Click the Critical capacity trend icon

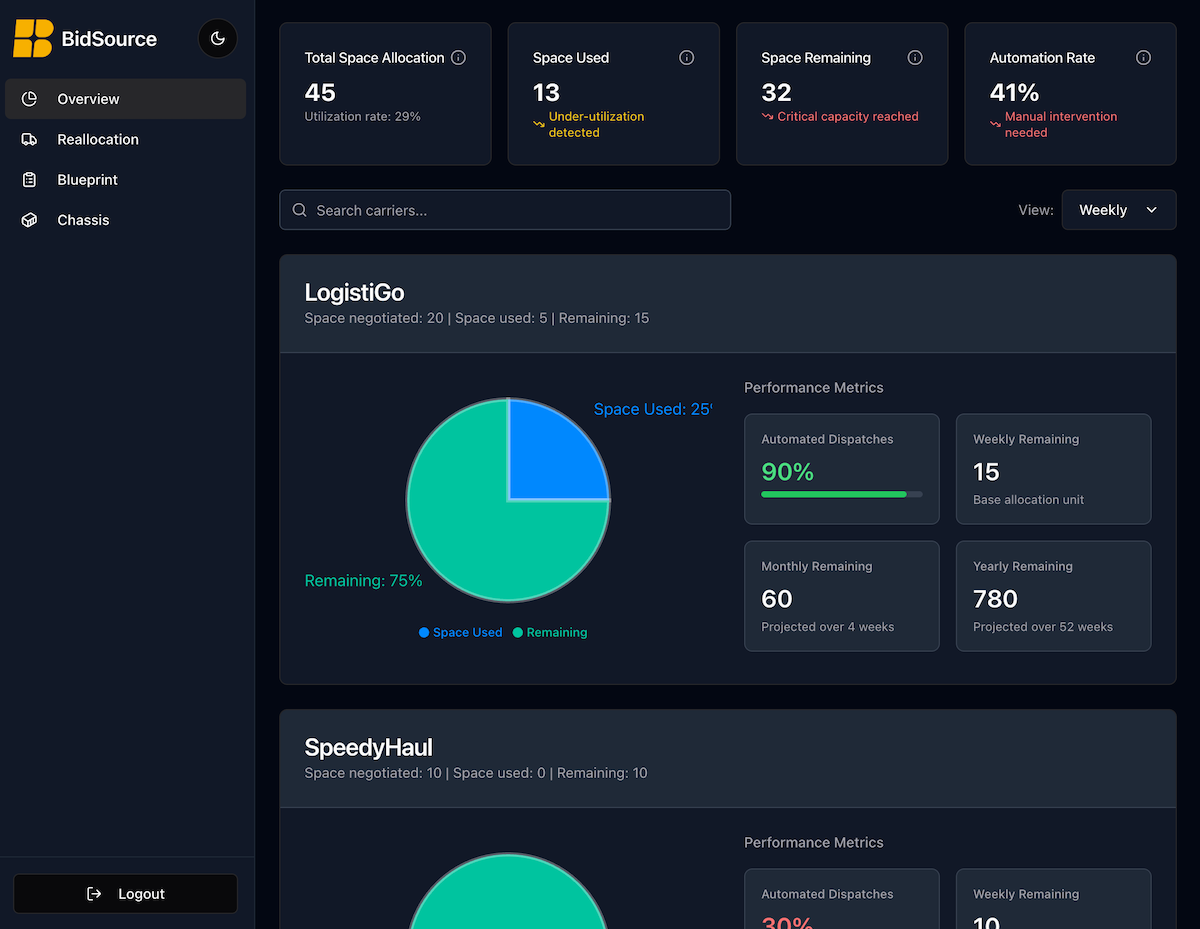click(768, 117)
